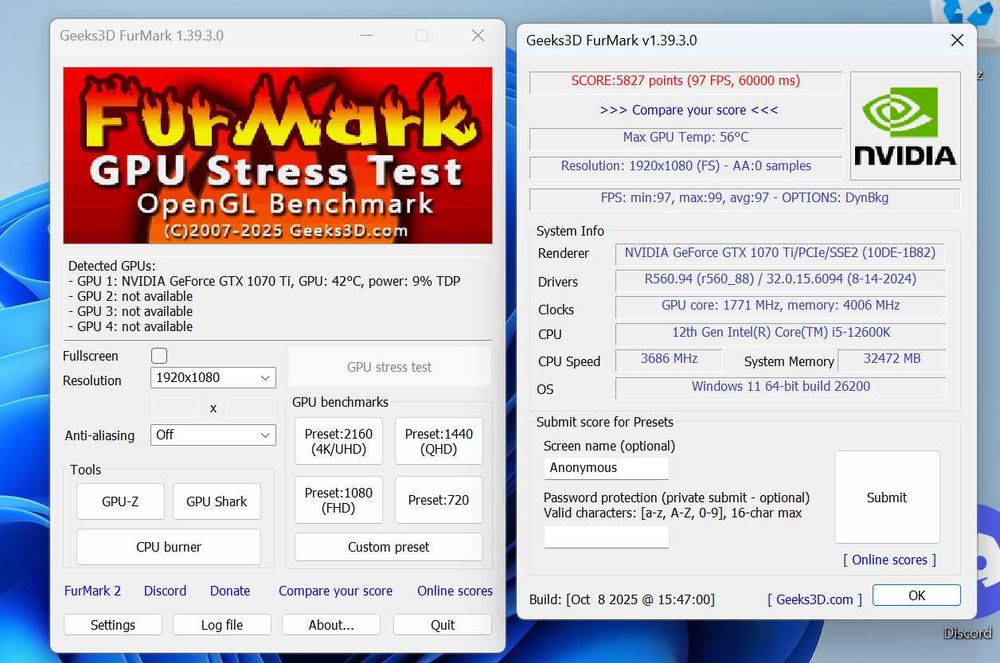Click the GPU core: 1771 MHz field
This screenshot has width=1000, height=663.
(780, 306)
